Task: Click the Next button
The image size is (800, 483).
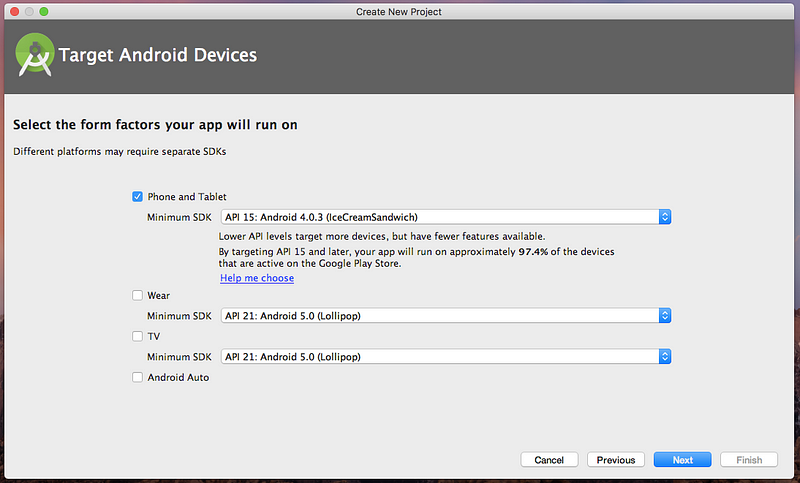Action: pyautogui.click(x=683, y=460)
